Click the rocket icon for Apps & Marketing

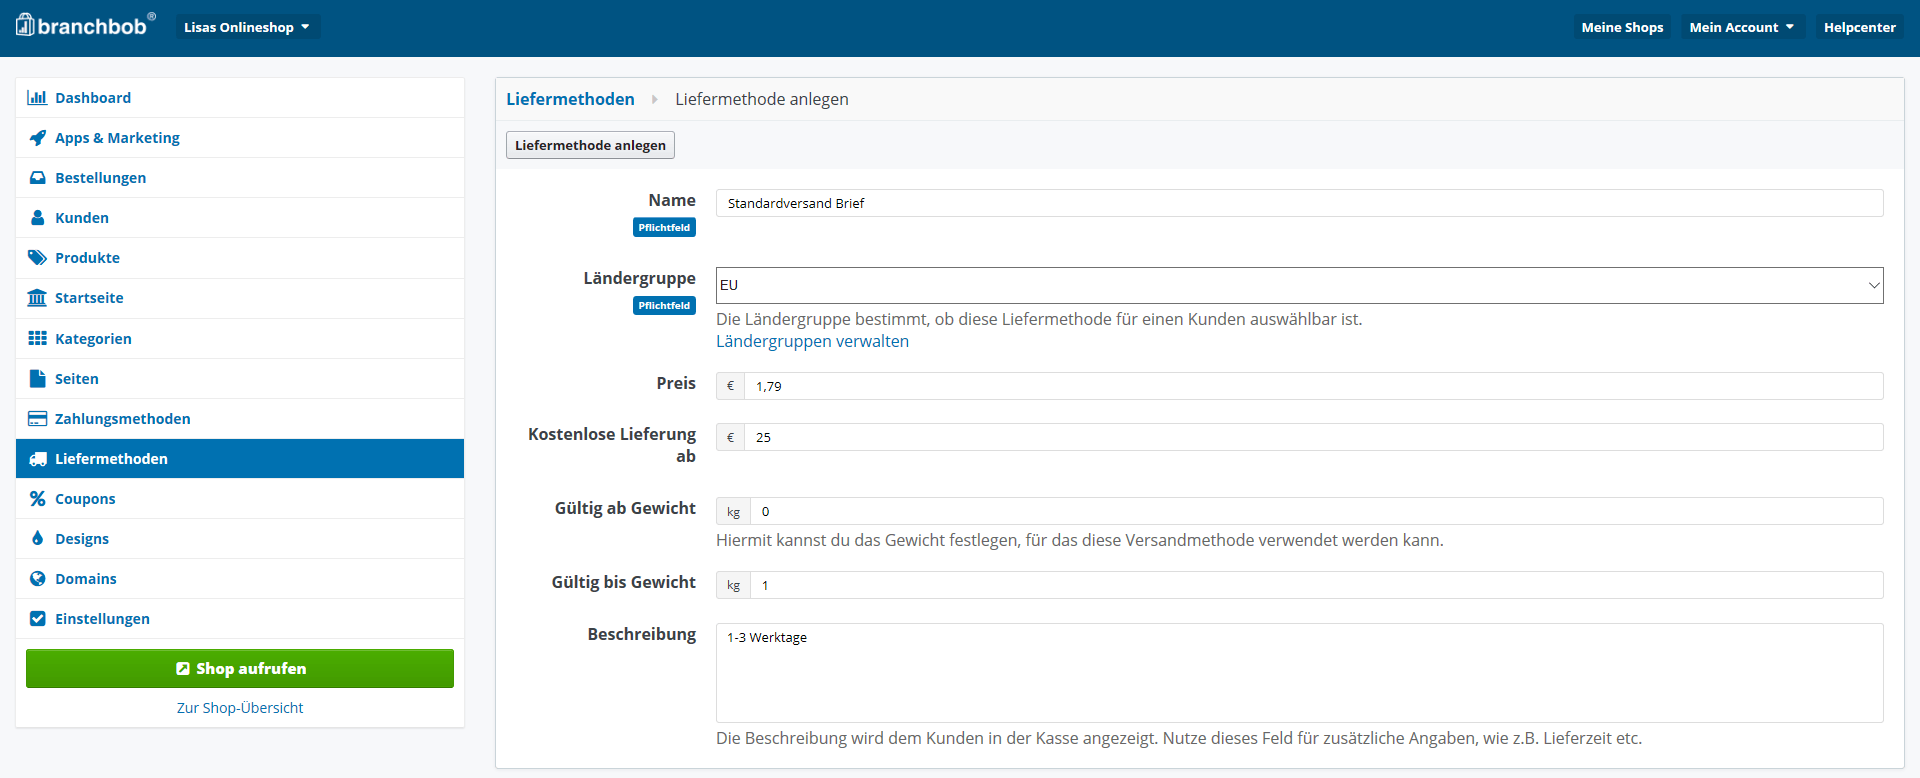coord(37,138)
